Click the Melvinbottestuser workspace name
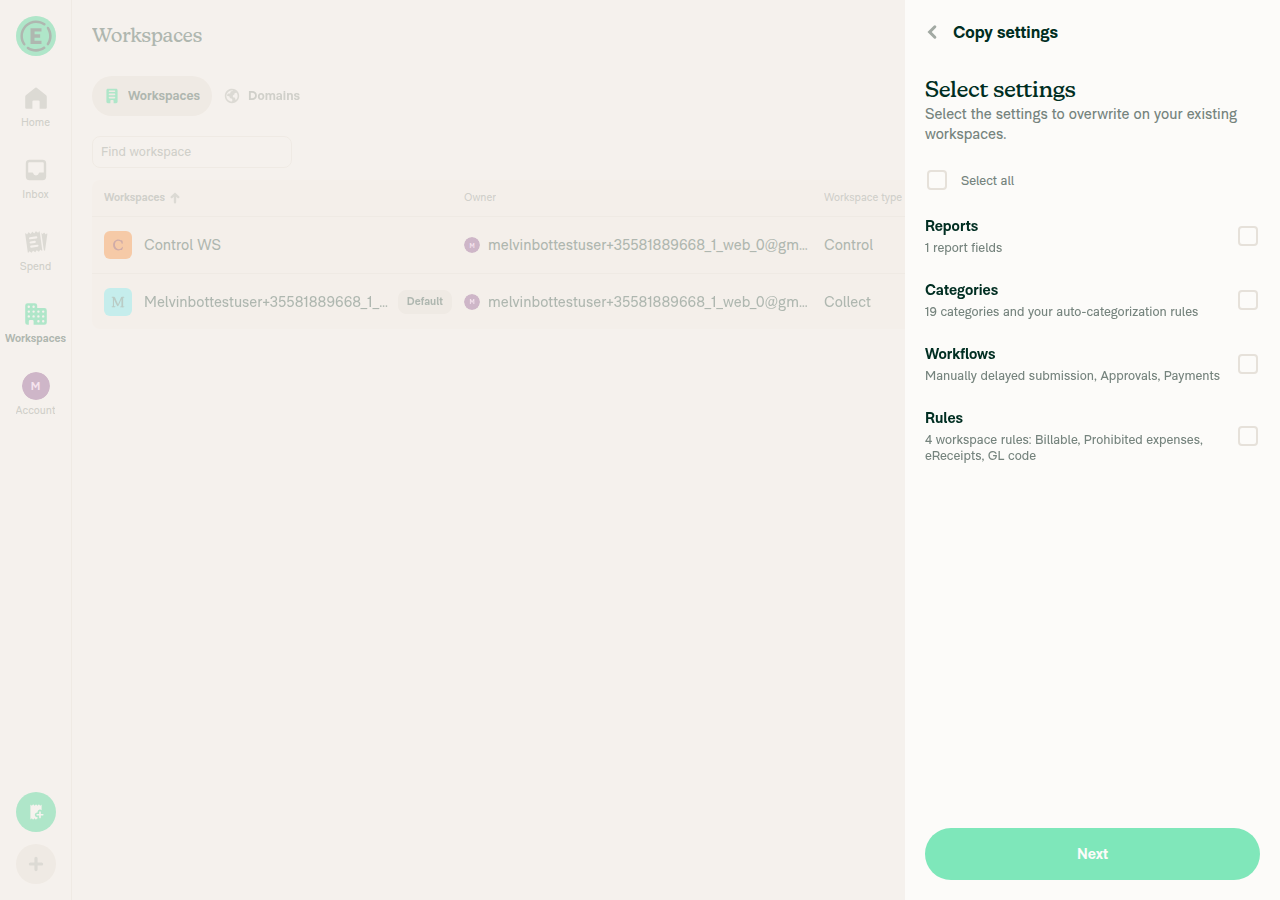 tap(266, 302)
